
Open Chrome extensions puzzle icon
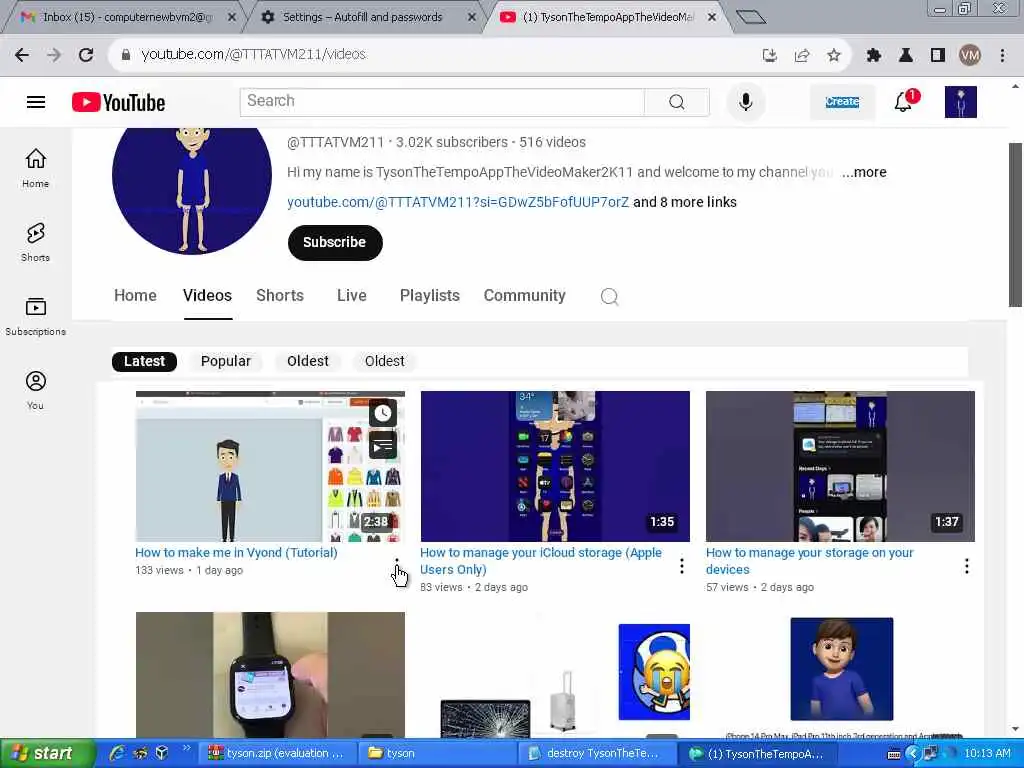click(x=873, y=56)
